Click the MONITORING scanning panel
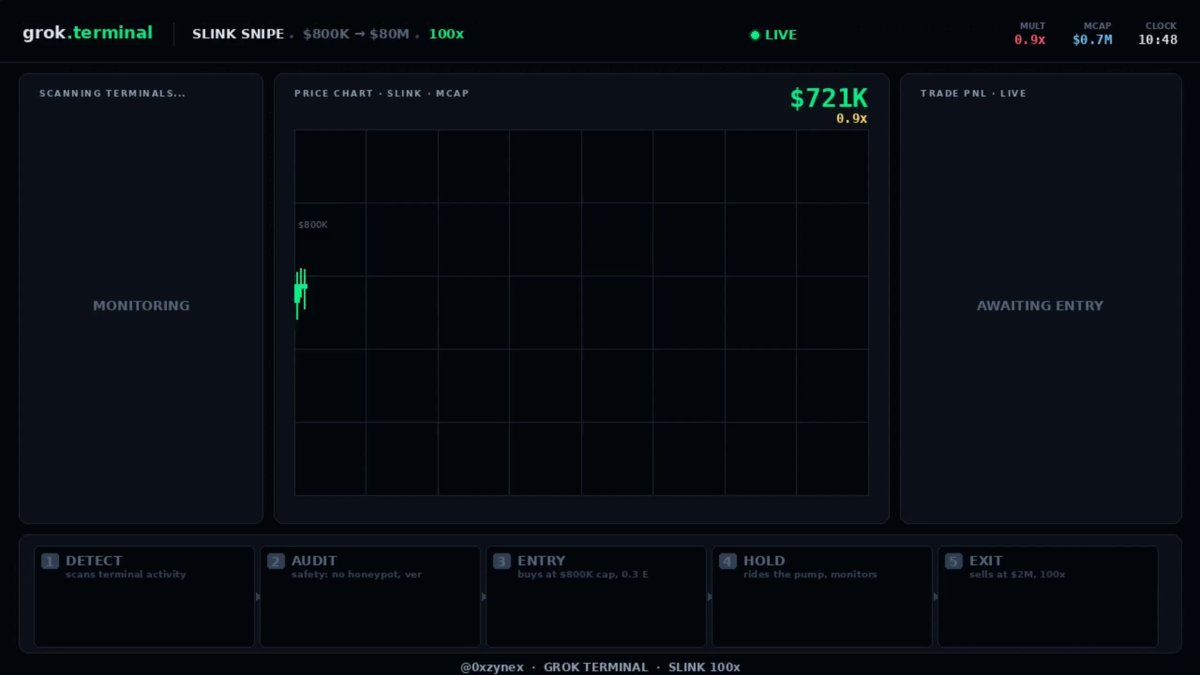This screenshot has height=675, width=1200. tap(141, 298)
